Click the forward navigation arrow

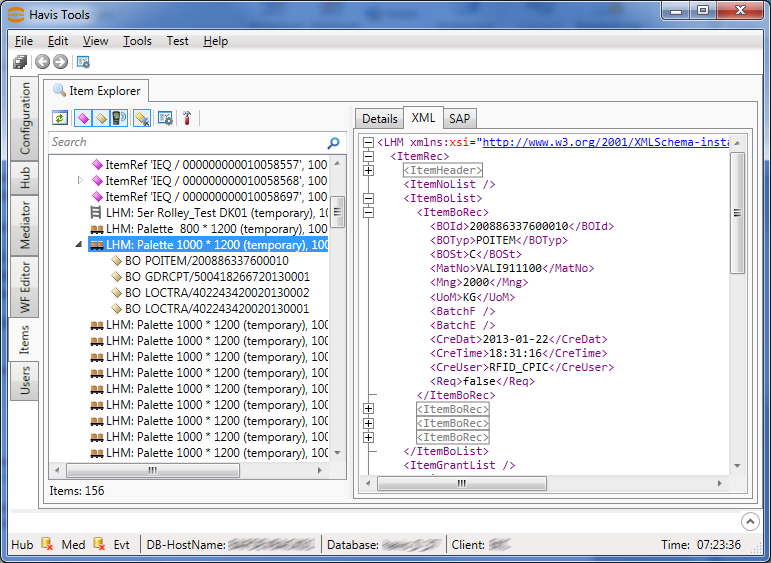(60, 62)
